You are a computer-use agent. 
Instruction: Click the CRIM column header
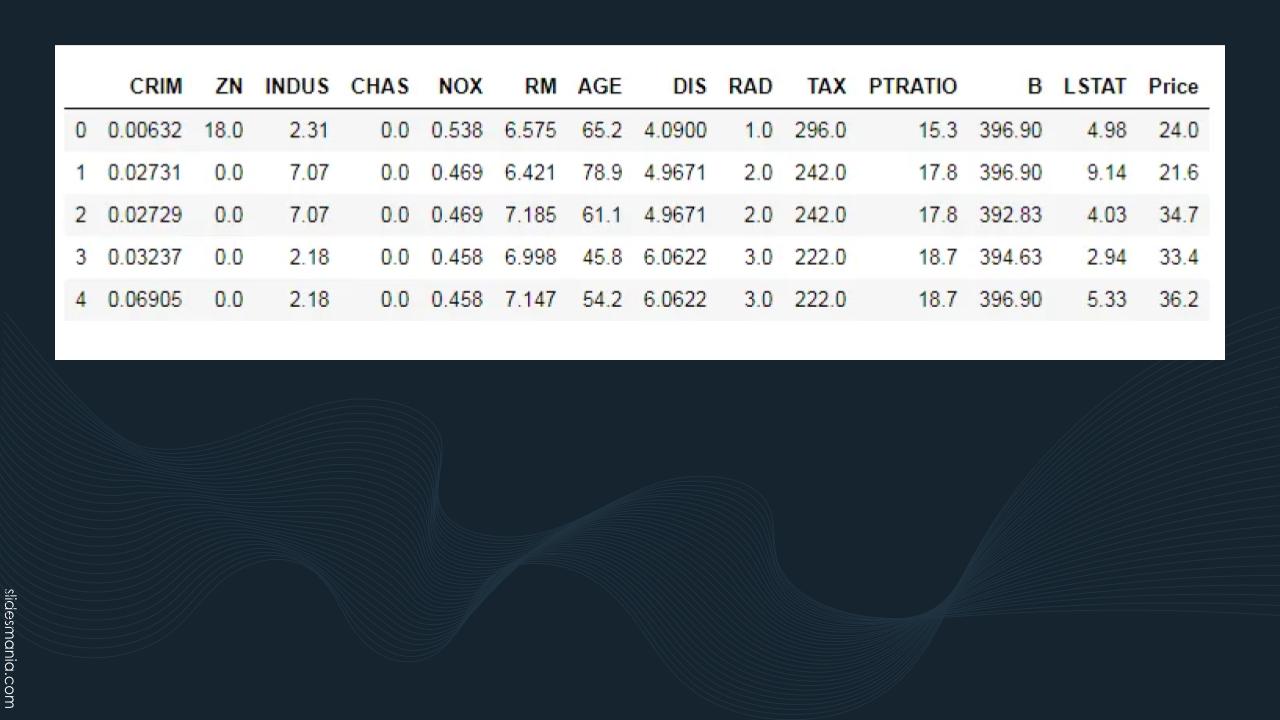[156, 86]
